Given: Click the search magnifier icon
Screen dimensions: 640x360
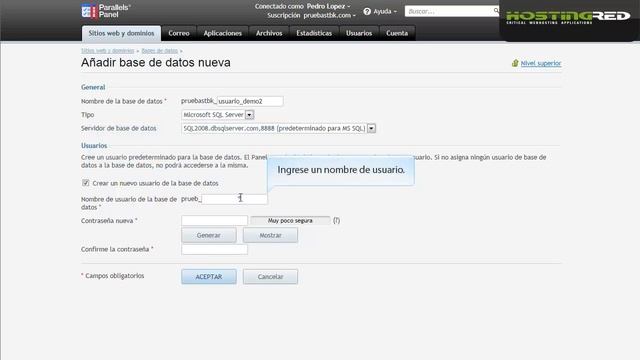Looking at the screenshot, I should (496, 11).
